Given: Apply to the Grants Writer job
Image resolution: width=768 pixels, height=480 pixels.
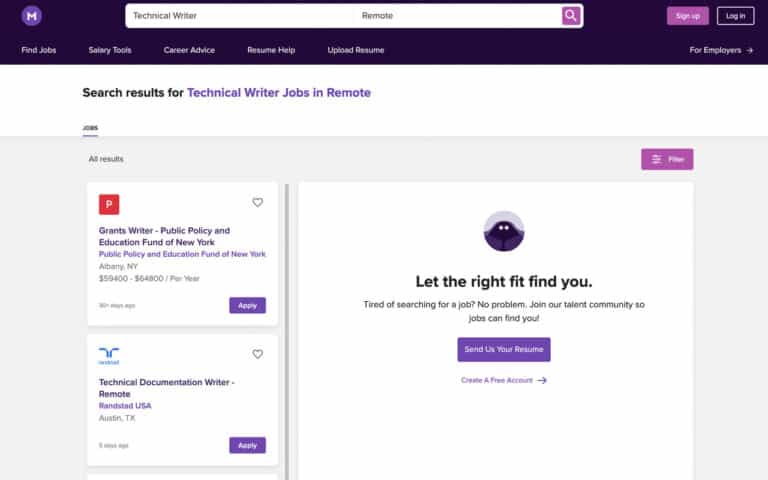Looking at the screenshot, I should click(247, 305).
